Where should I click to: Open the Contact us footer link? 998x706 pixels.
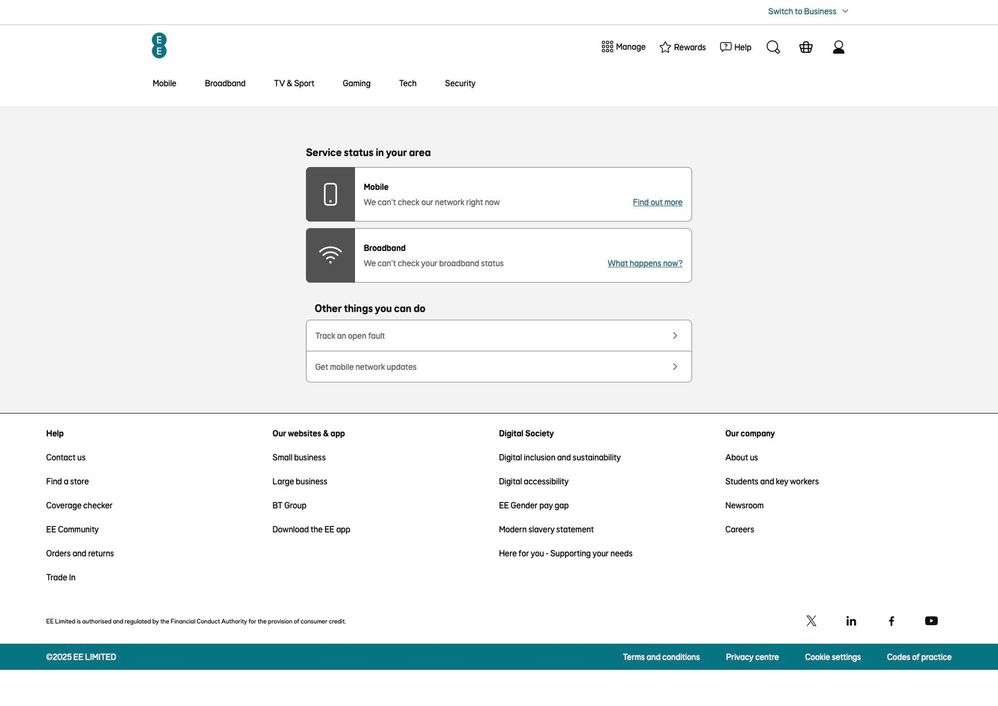coord(66,458)
